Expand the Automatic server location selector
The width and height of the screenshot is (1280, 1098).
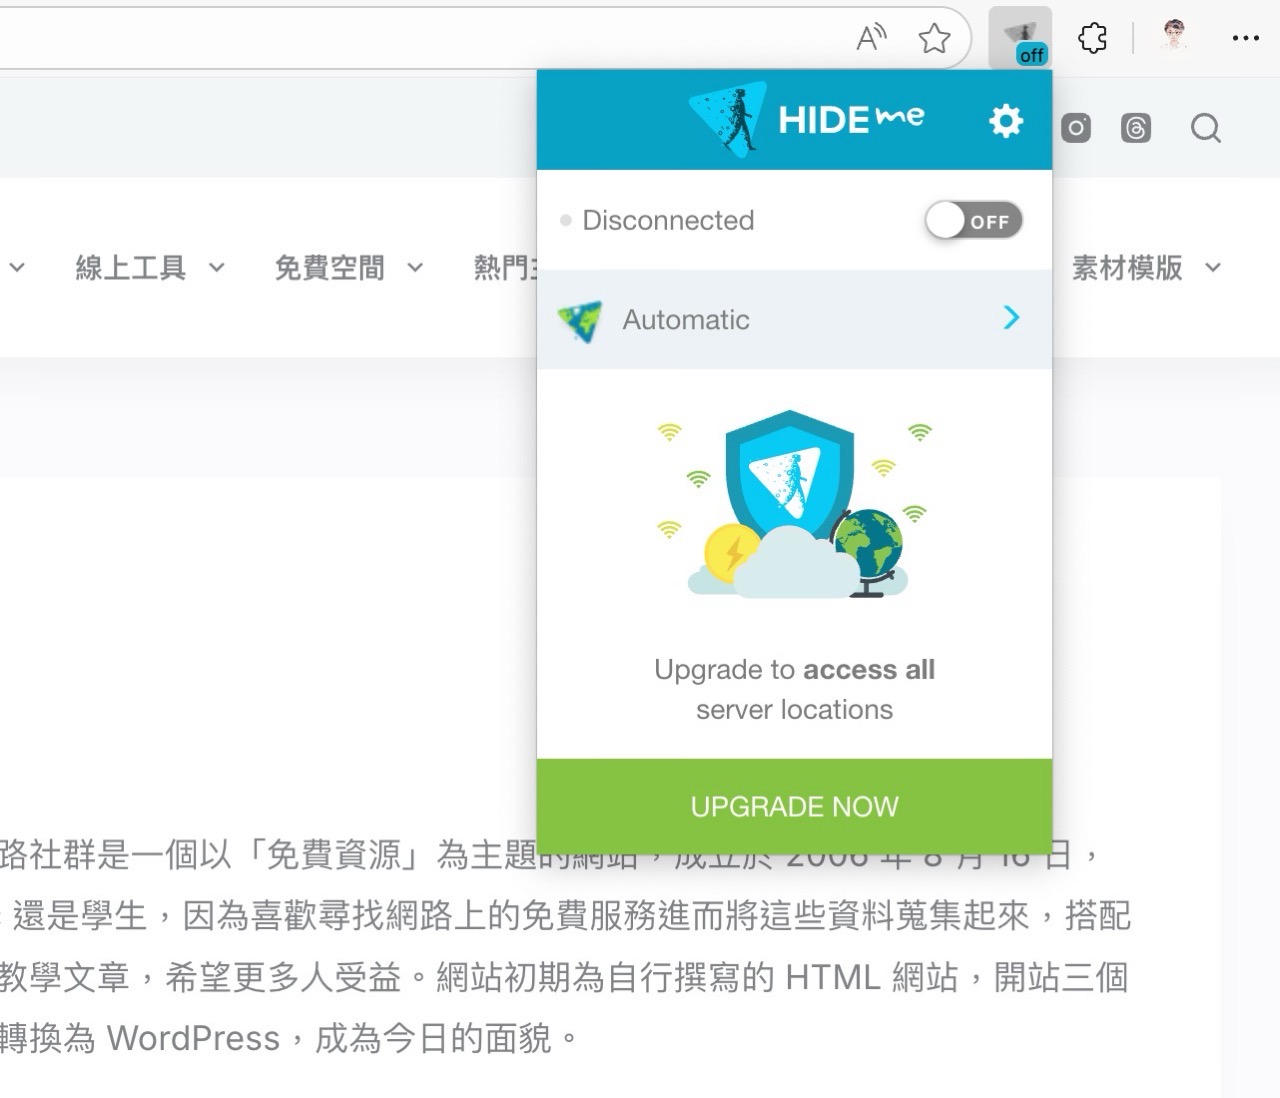(x=1011, y=318)
